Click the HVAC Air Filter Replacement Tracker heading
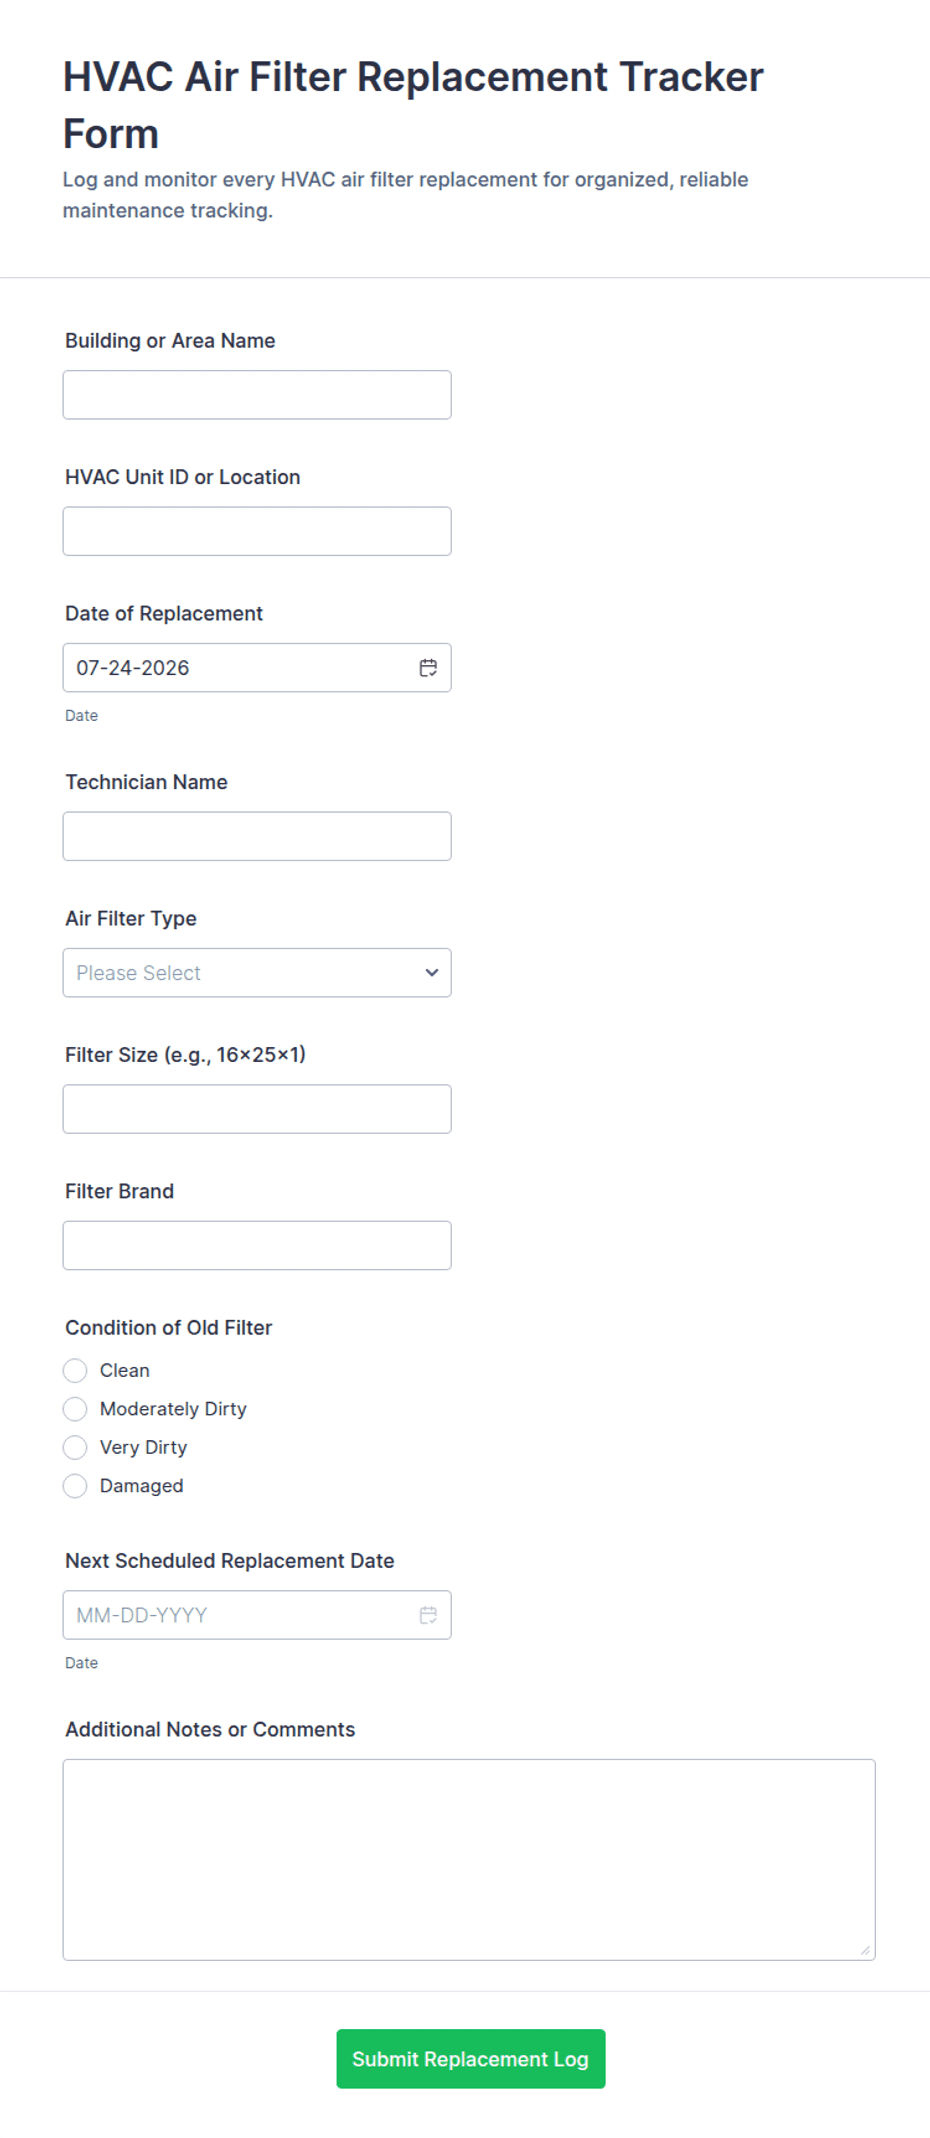The width and height of the screenshot is (930, 2138). click(413, 105)
